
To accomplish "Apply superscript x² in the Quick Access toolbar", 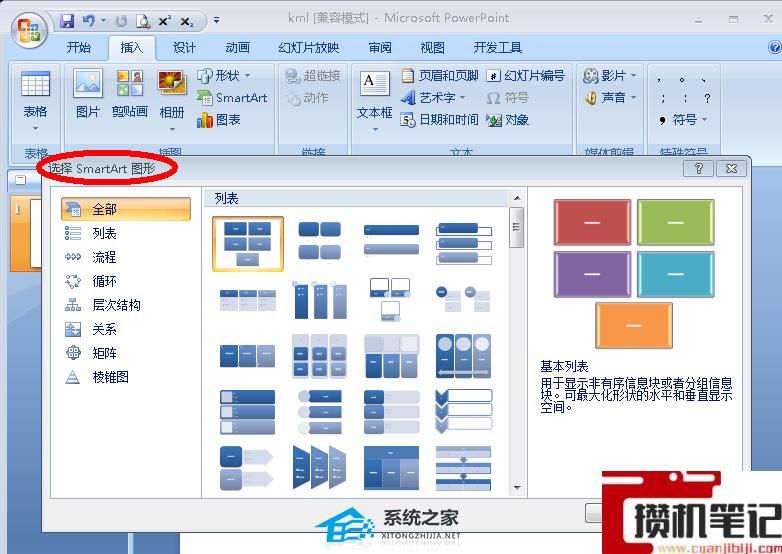I will click(165, 21).
